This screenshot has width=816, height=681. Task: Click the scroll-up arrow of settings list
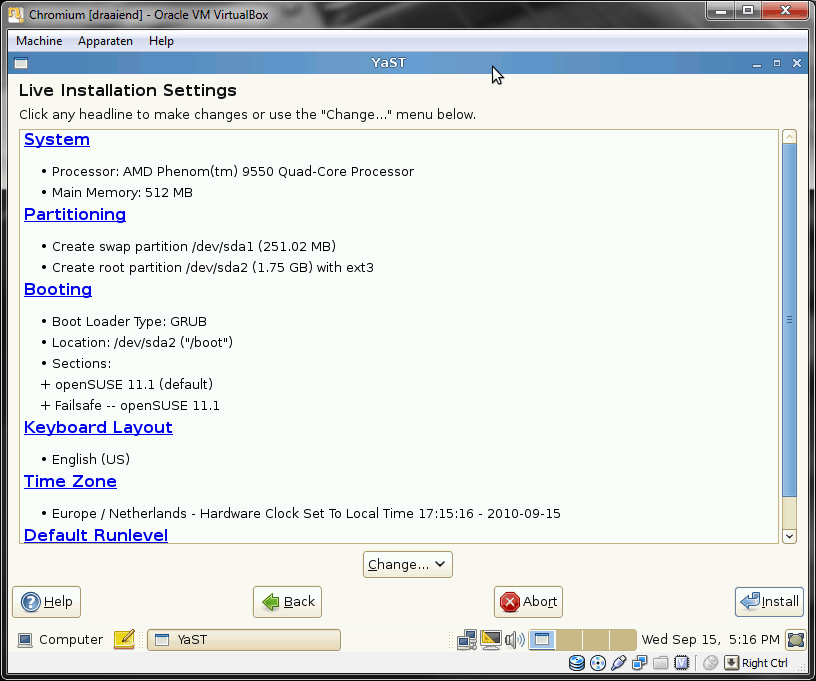tap(789, 136)
